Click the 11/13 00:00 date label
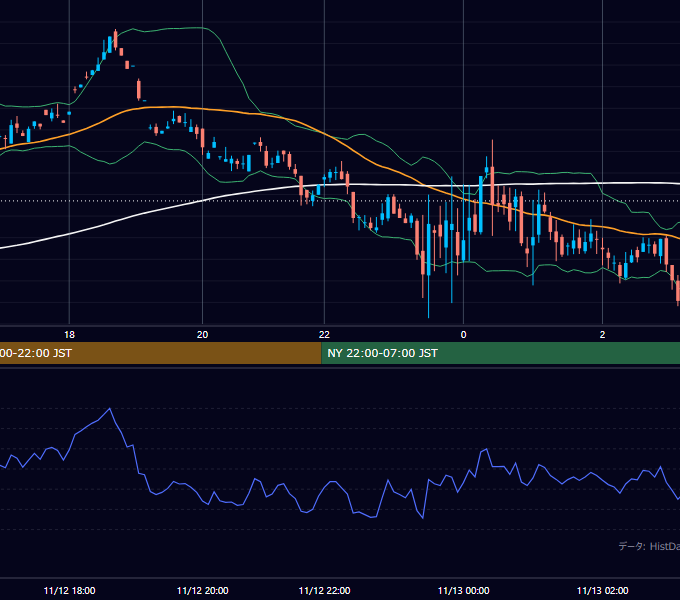 [464, 590]
